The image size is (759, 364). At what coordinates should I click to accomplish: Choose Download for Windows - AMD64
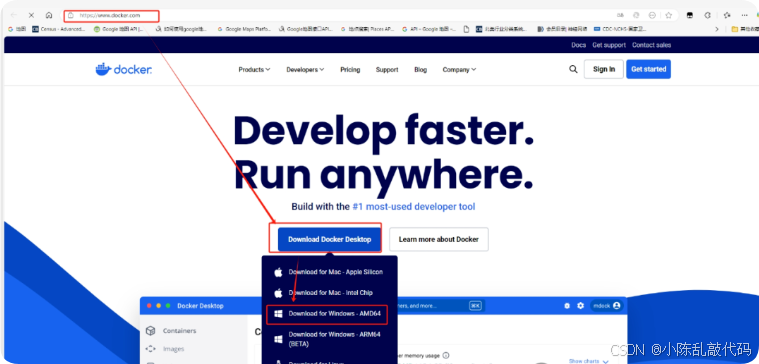coord(327,314)
